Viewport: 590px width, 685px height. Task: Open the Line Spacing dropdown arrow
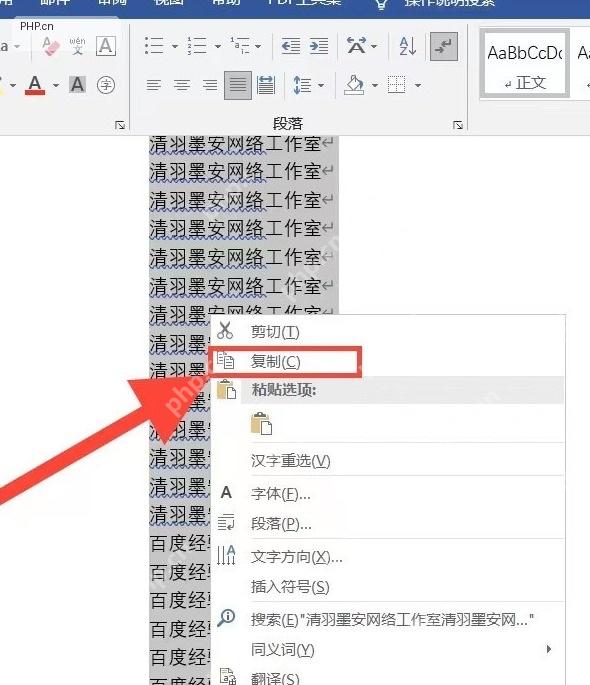pos(321,85)
